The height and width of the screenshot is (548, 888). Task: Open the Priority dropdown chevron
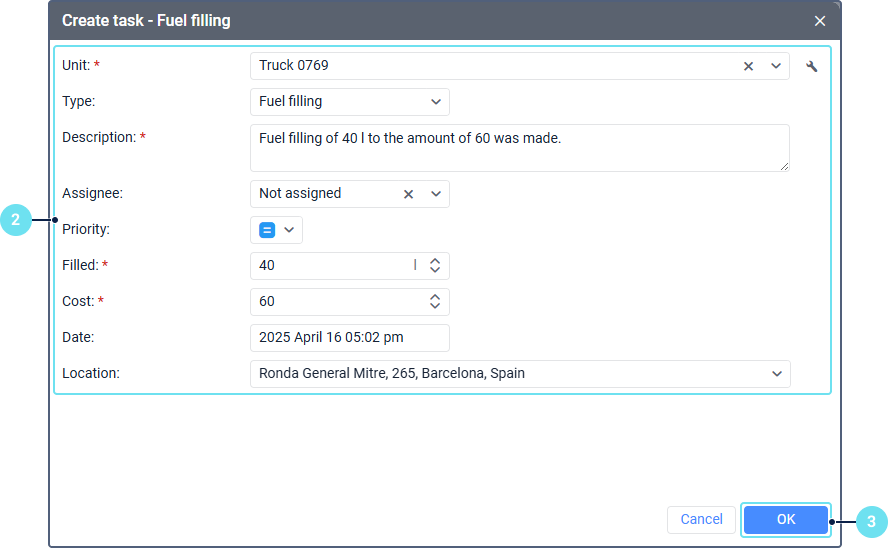click(x=289, y=230)
